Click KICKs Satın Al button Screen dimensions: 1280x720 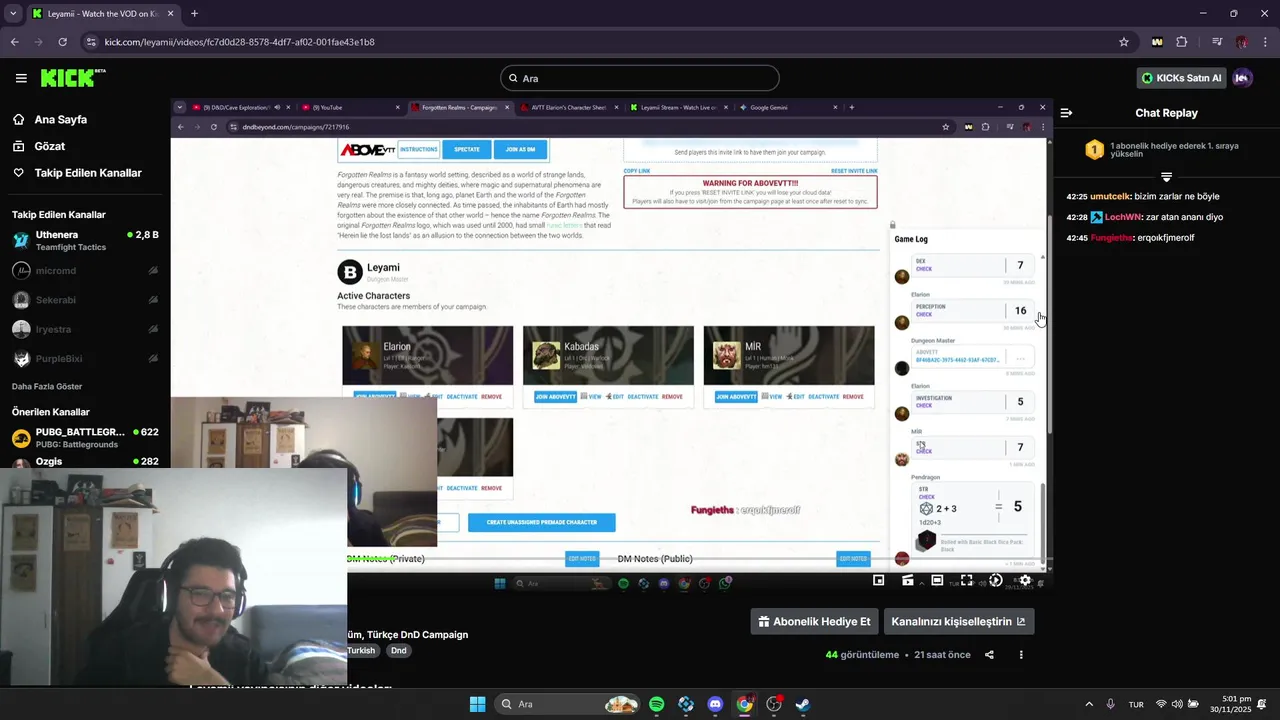(x=1182, y=78)
